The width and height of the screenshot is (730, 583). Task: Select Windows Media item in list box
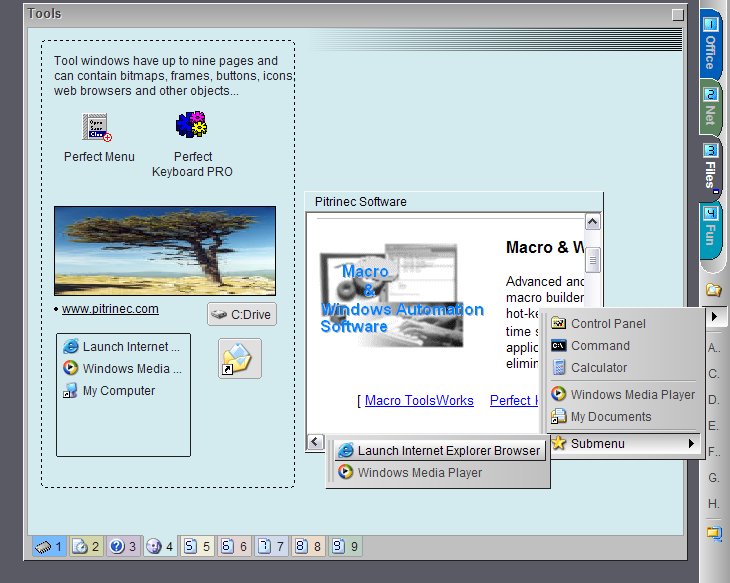(x=123, y=368)
